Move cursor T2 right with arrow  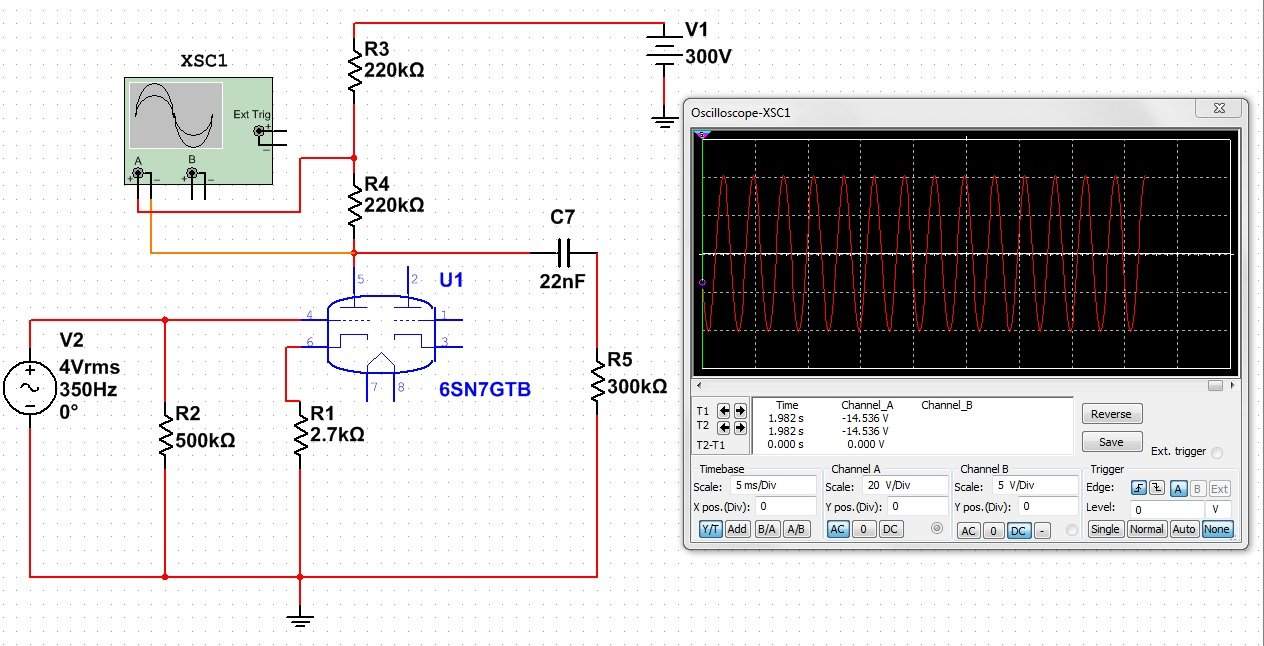(740, 427)
